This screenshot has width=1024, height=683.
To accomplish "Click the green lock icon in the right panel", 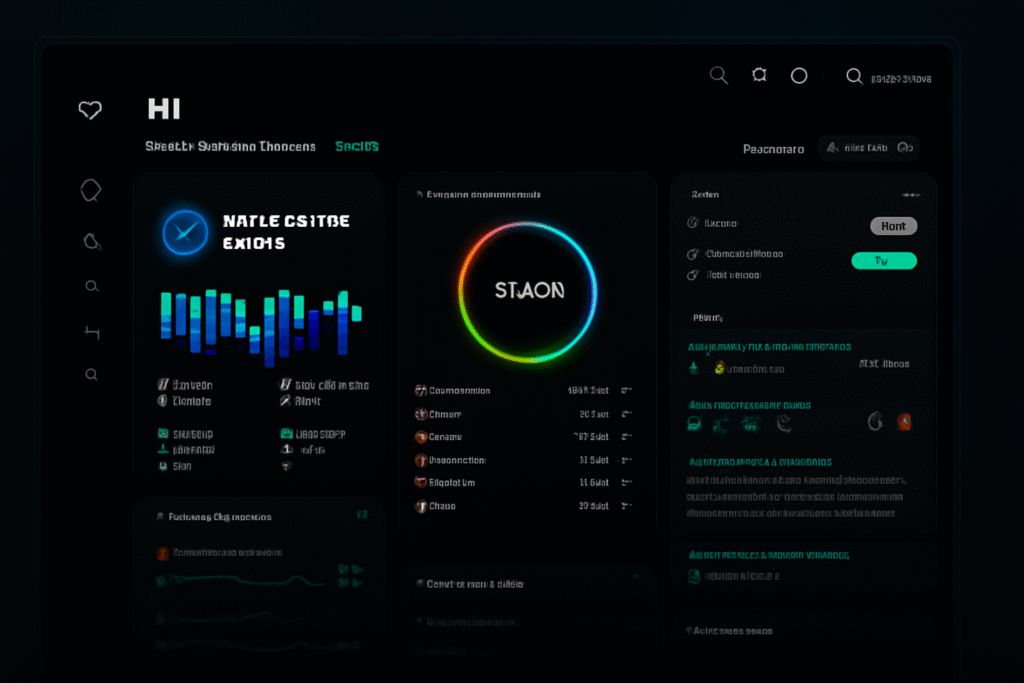I will 695,424.
